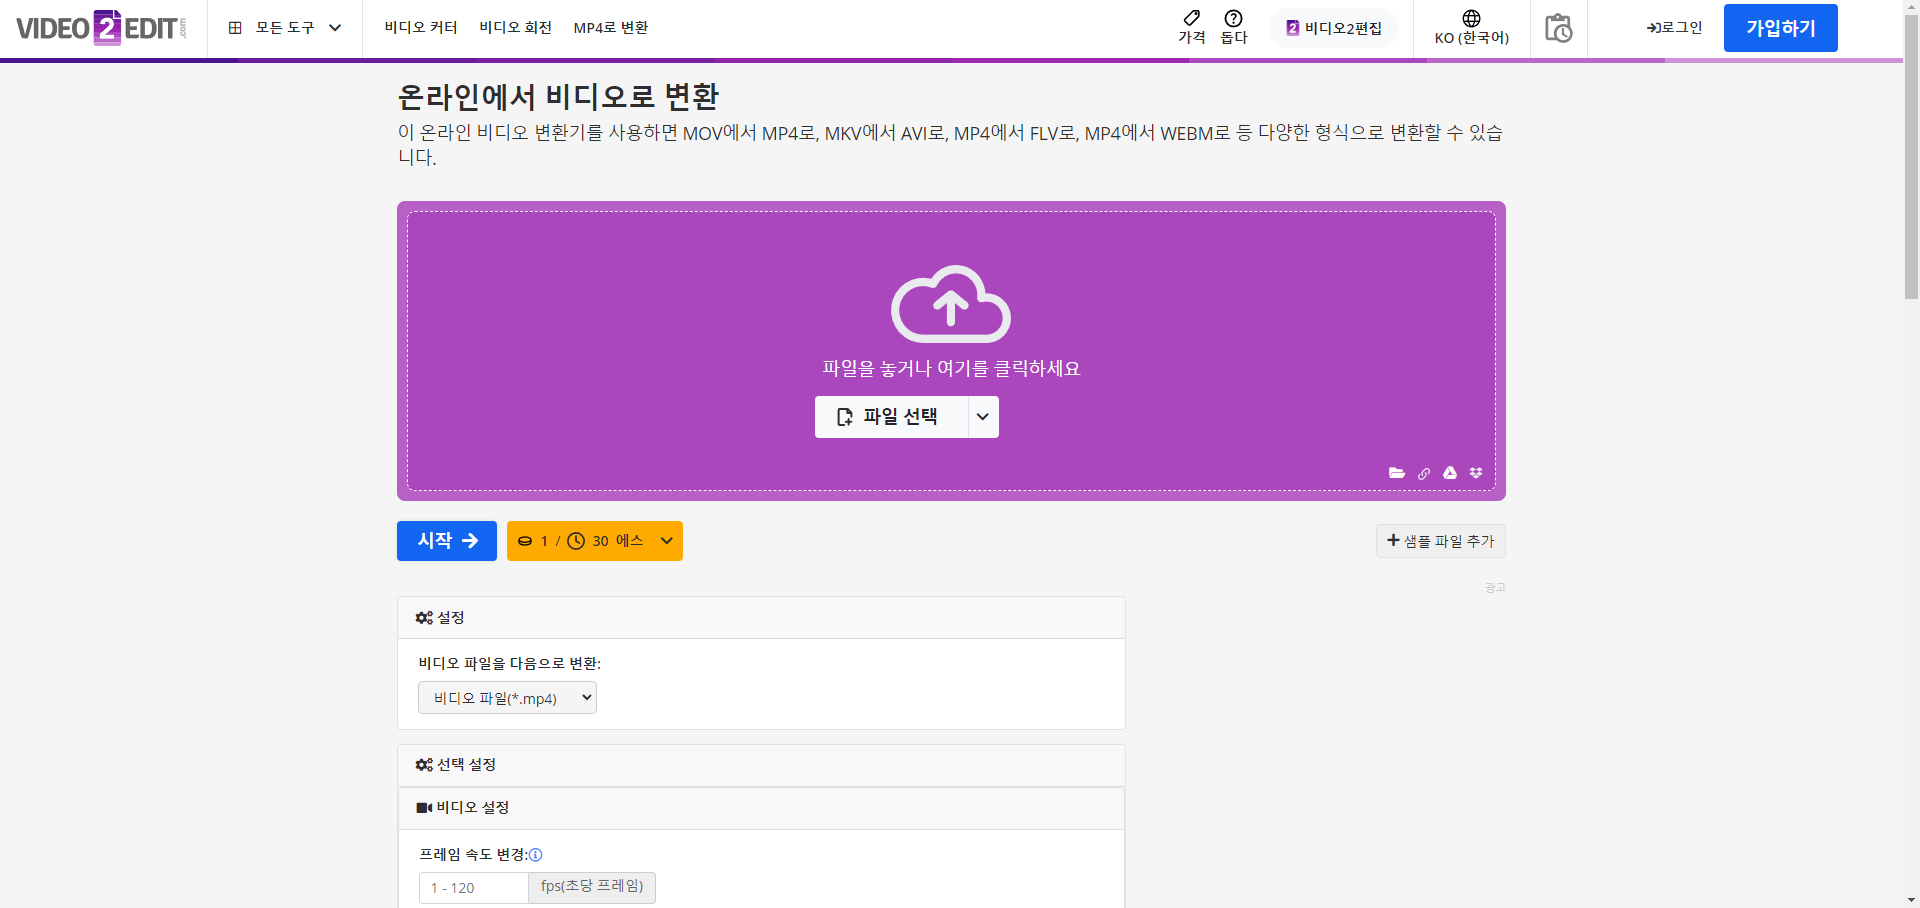The width and height of the screenshot is (1920, 908).
Task: Open the KO (한국어) language selector
Action: tap(1471, 28)
